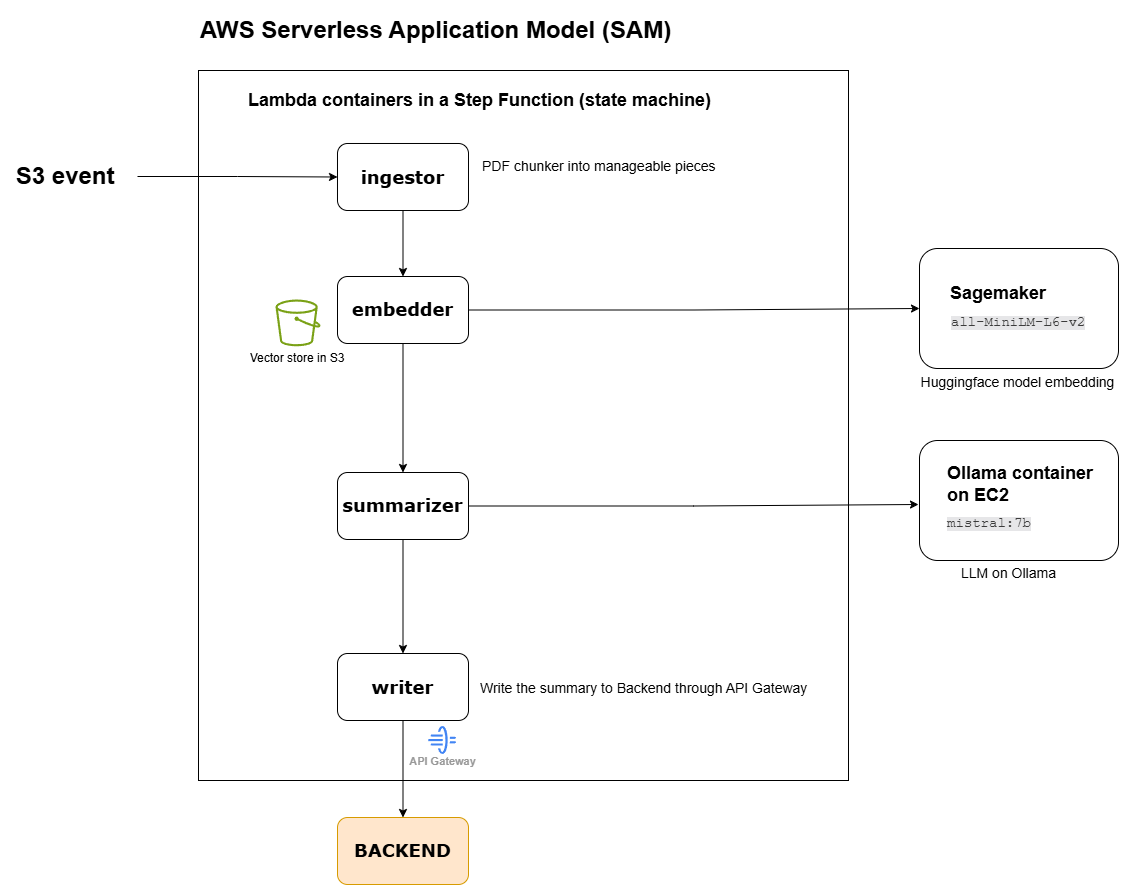Select the Ollama container on EC2 box
1127x885 pixels.
point(1018,500)
